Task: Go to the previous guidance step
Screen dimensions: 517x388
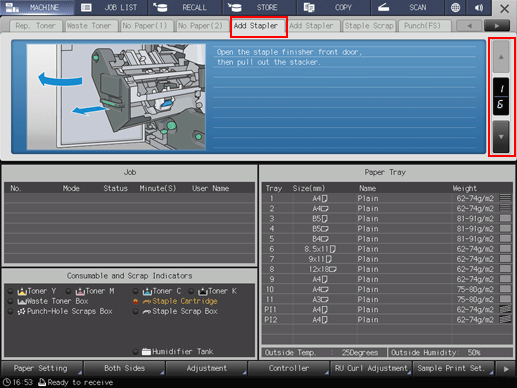Action: [501, 57]
